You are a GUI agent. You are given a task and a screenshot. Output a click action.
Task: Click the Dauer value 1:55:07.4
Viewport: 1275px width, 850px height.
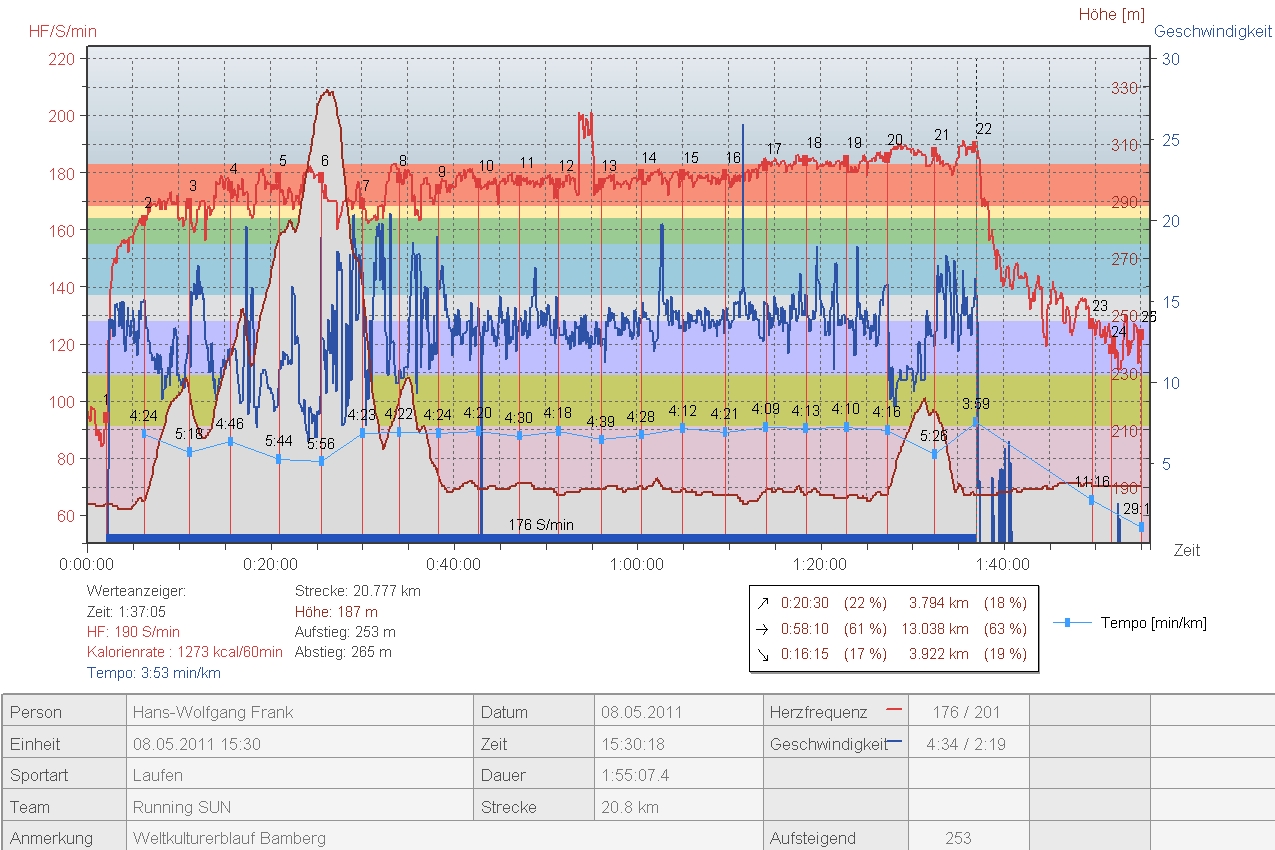[635, 775]
